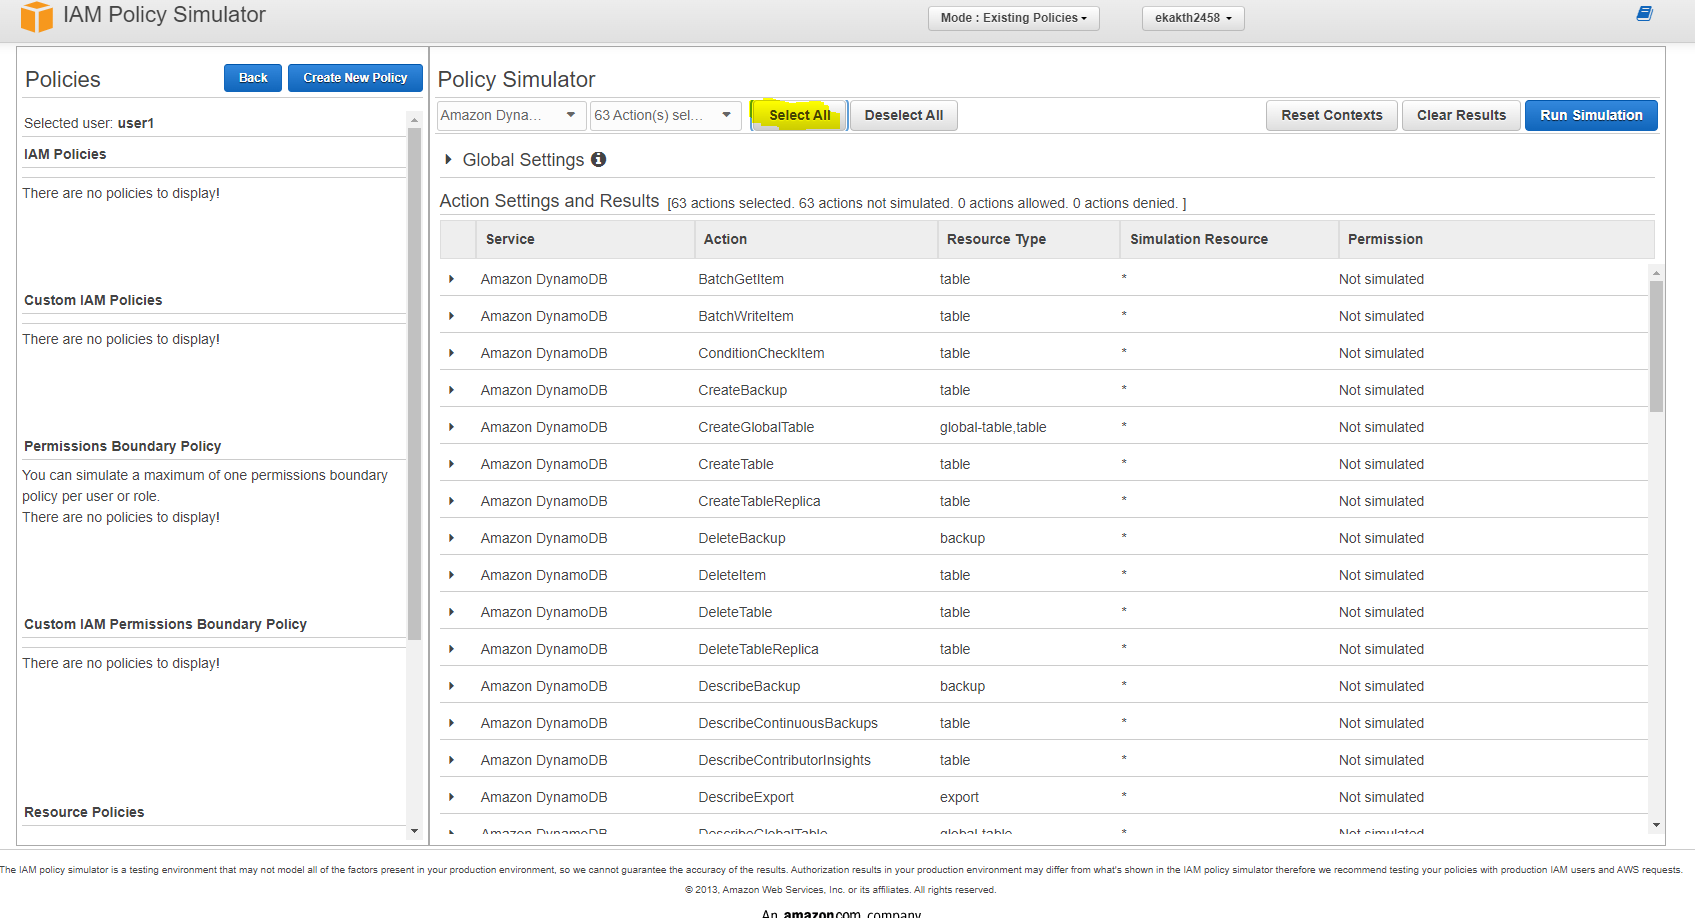1695x918 pixels.
Task: Open the ekakth2458 account dropdown
Action: click(x=1193, y=18)
